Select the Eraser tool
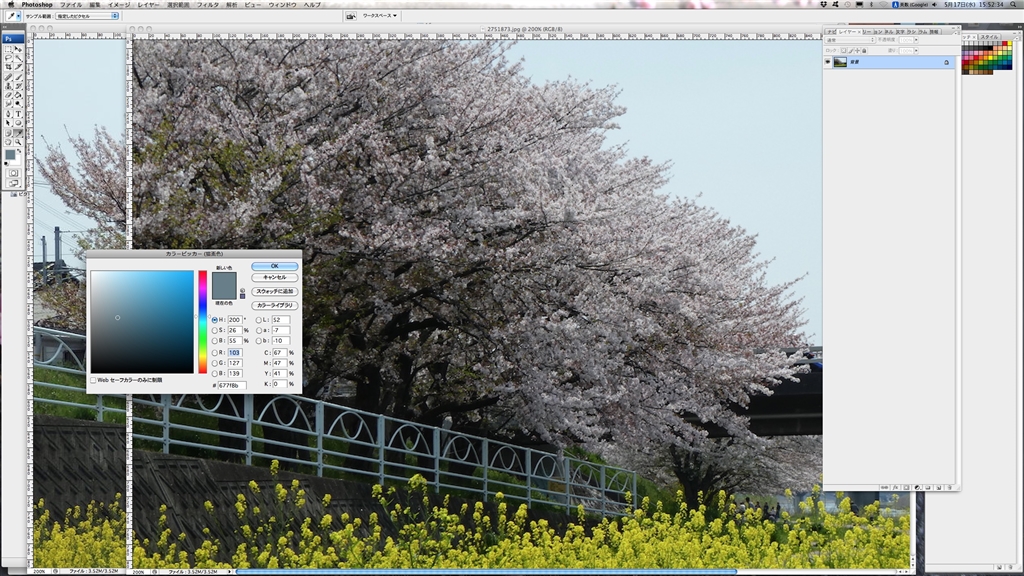This screenshot has width=1024, height=576. (x=8, y=95)
